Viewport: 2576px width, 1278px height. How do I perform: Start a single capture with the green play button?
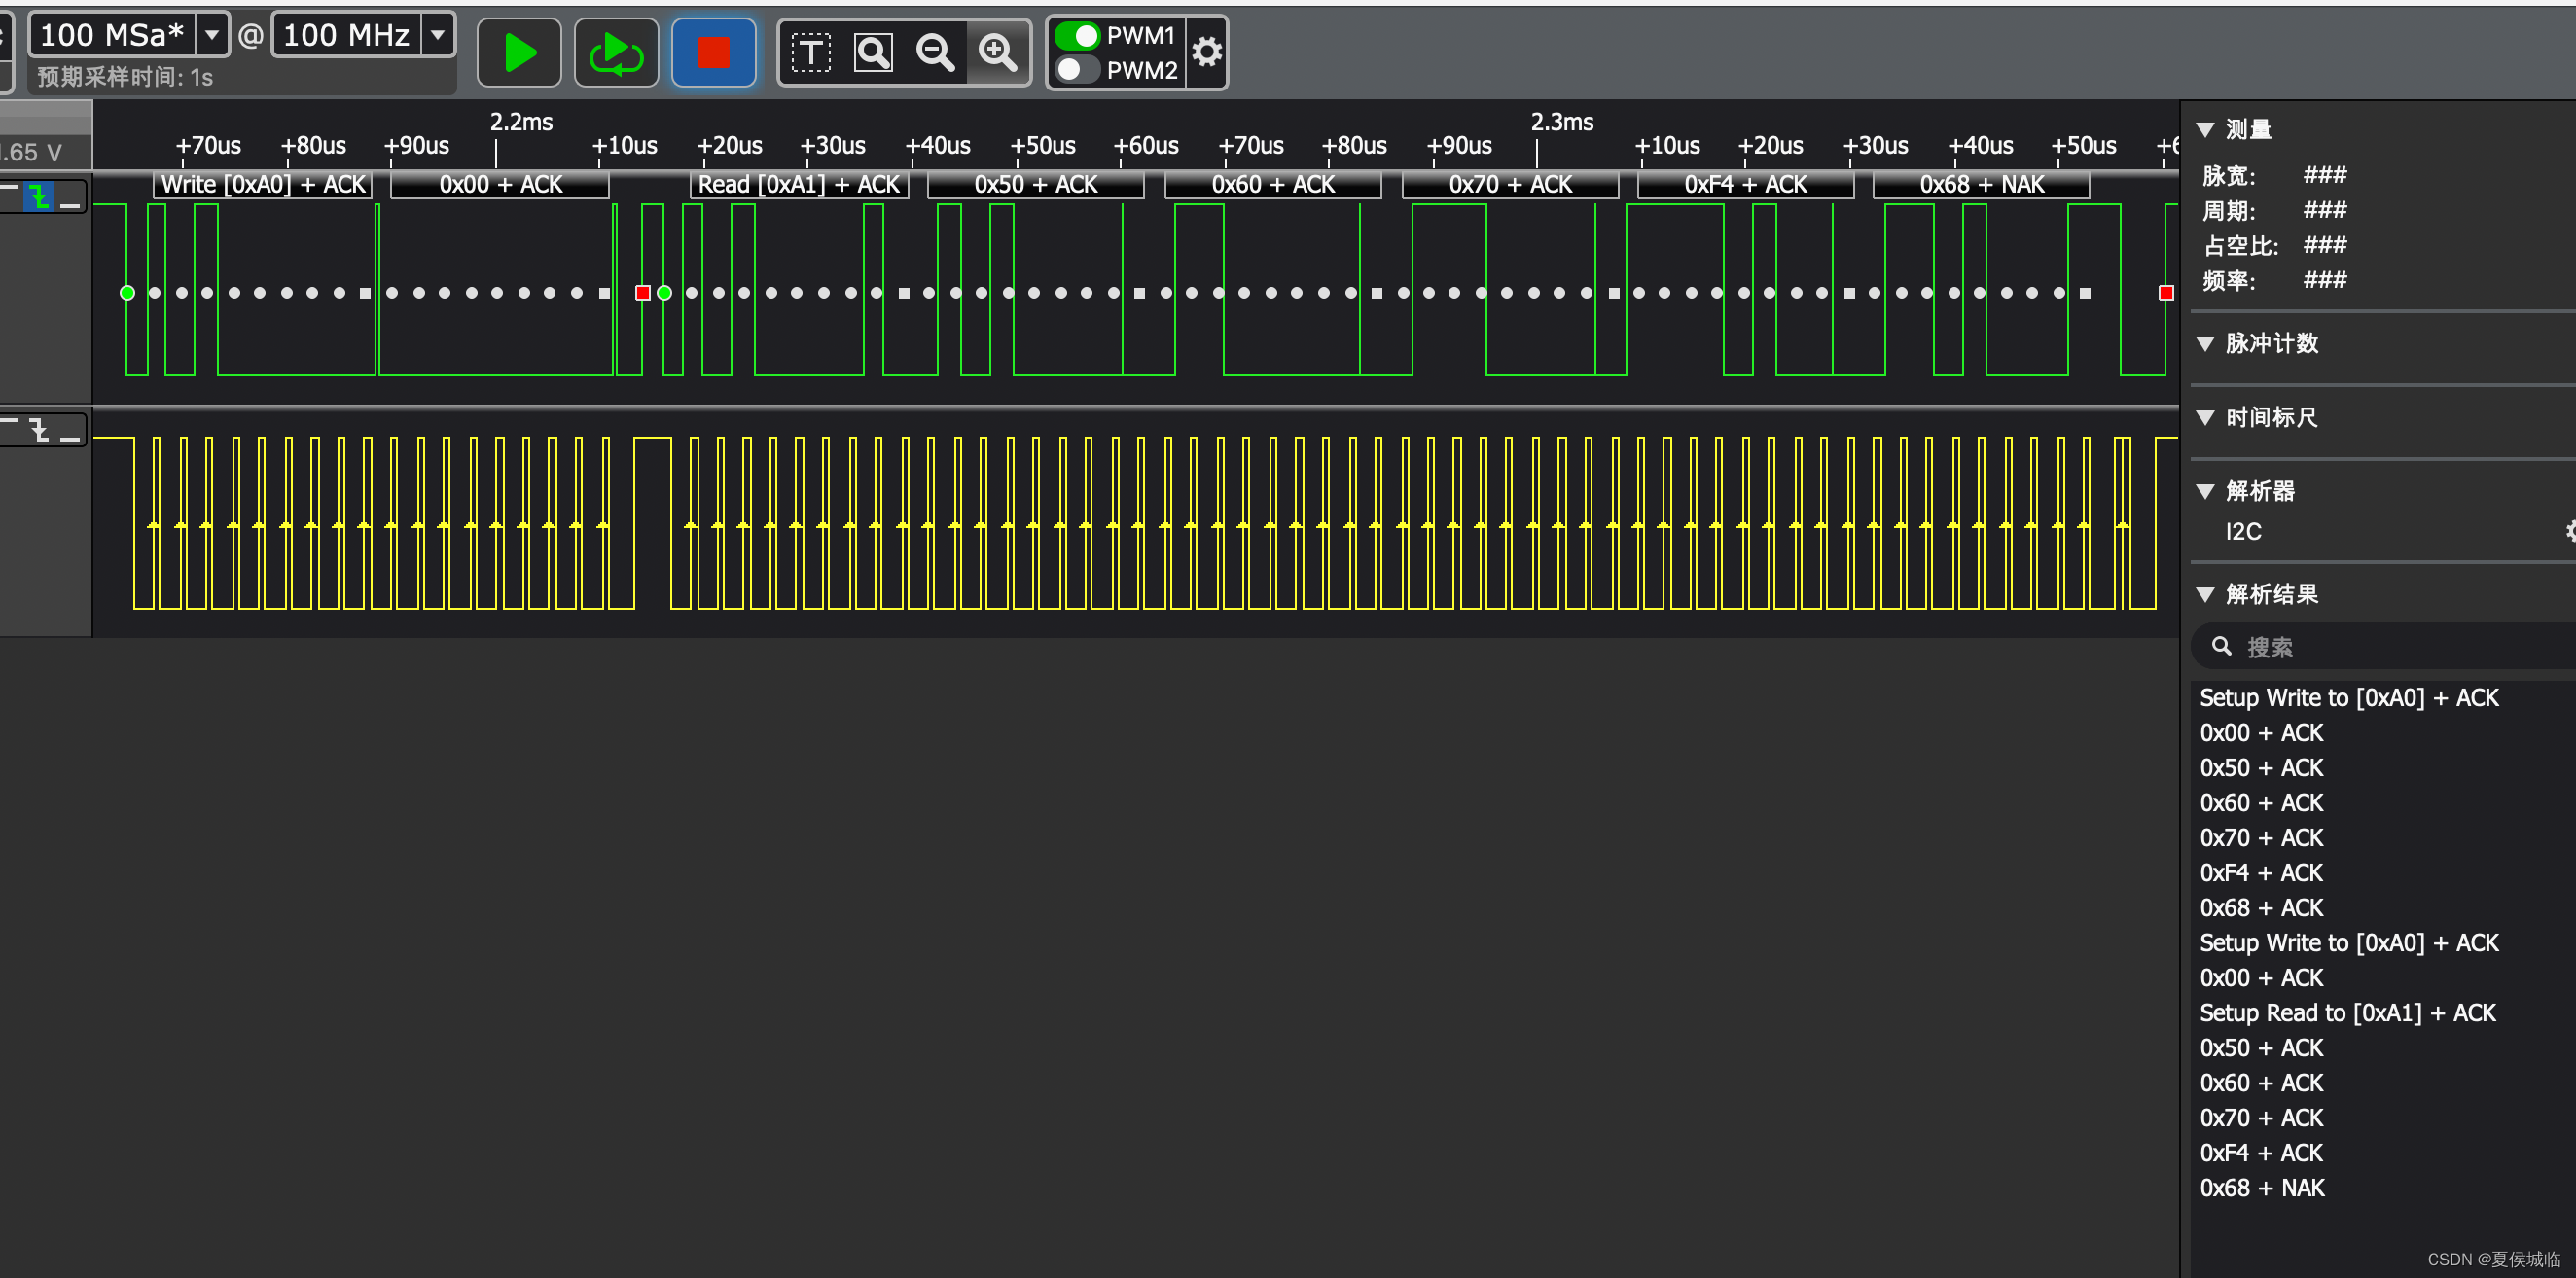[518, 52]
